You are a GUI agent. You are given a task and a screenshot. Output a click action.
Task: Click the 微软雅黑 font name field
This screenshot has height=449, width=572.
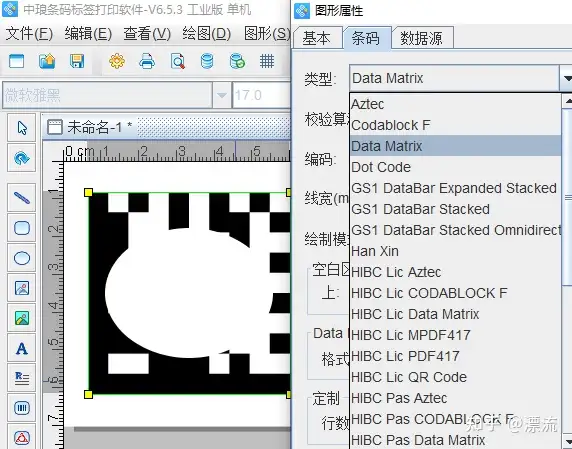(x=107, y=95)
